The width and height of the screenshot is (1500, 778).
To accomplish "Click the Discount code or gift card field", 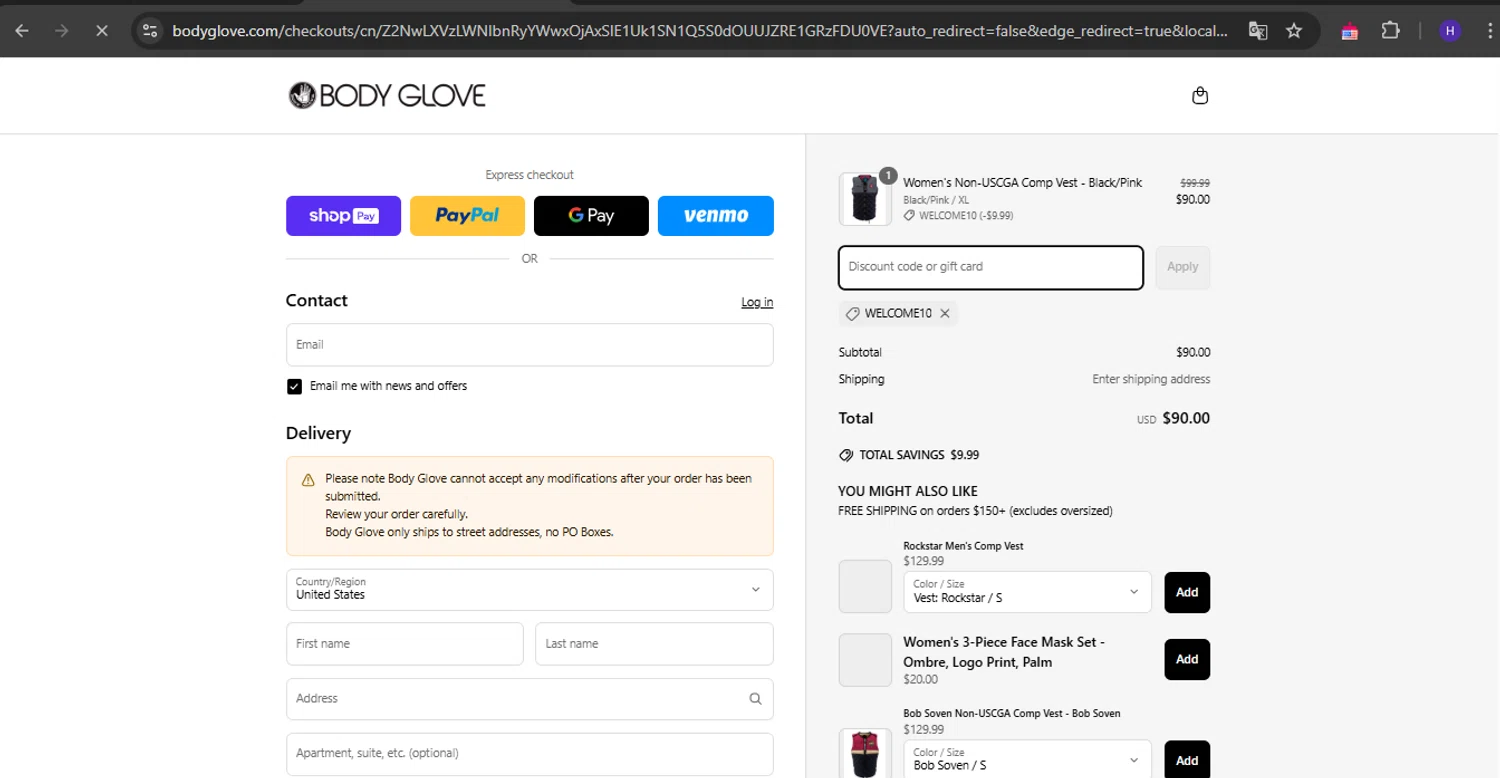I will pos(991,267).
